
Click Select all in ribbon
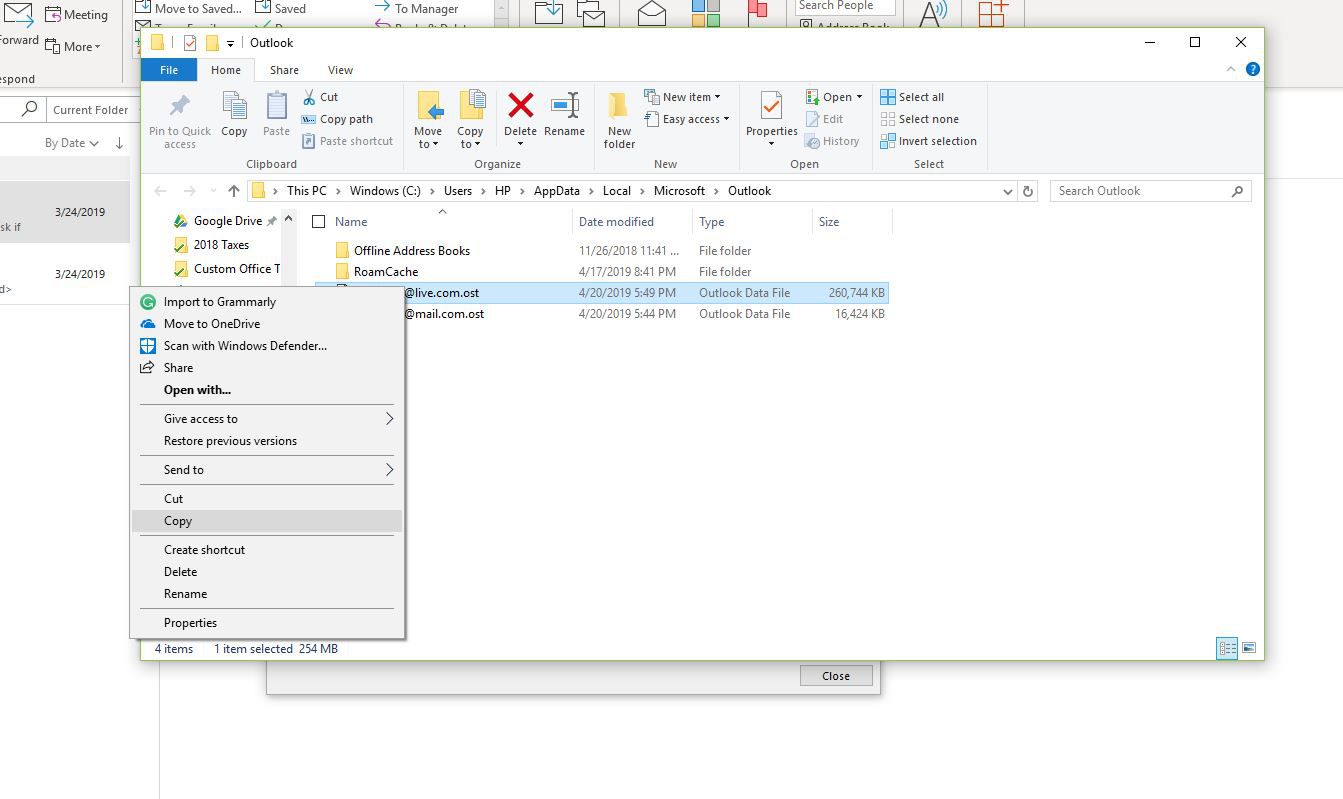(912, 97)
